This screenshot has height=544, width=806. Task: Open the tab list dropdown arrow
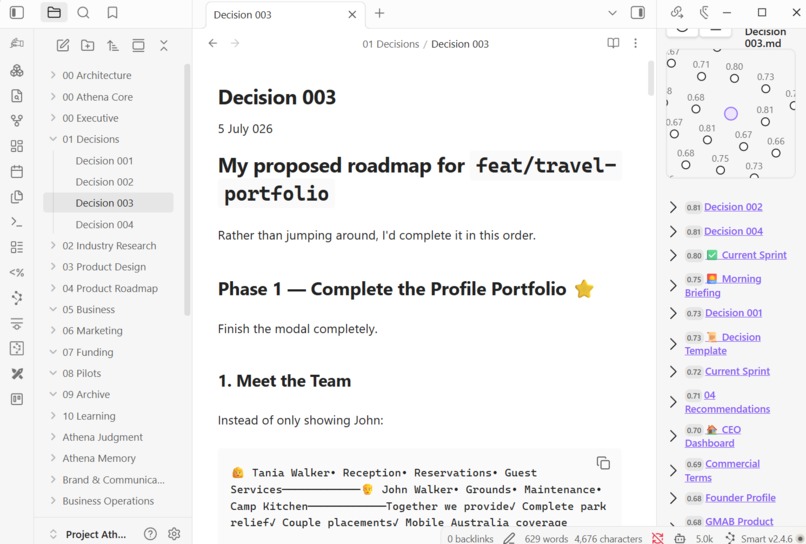click(612, 13)
